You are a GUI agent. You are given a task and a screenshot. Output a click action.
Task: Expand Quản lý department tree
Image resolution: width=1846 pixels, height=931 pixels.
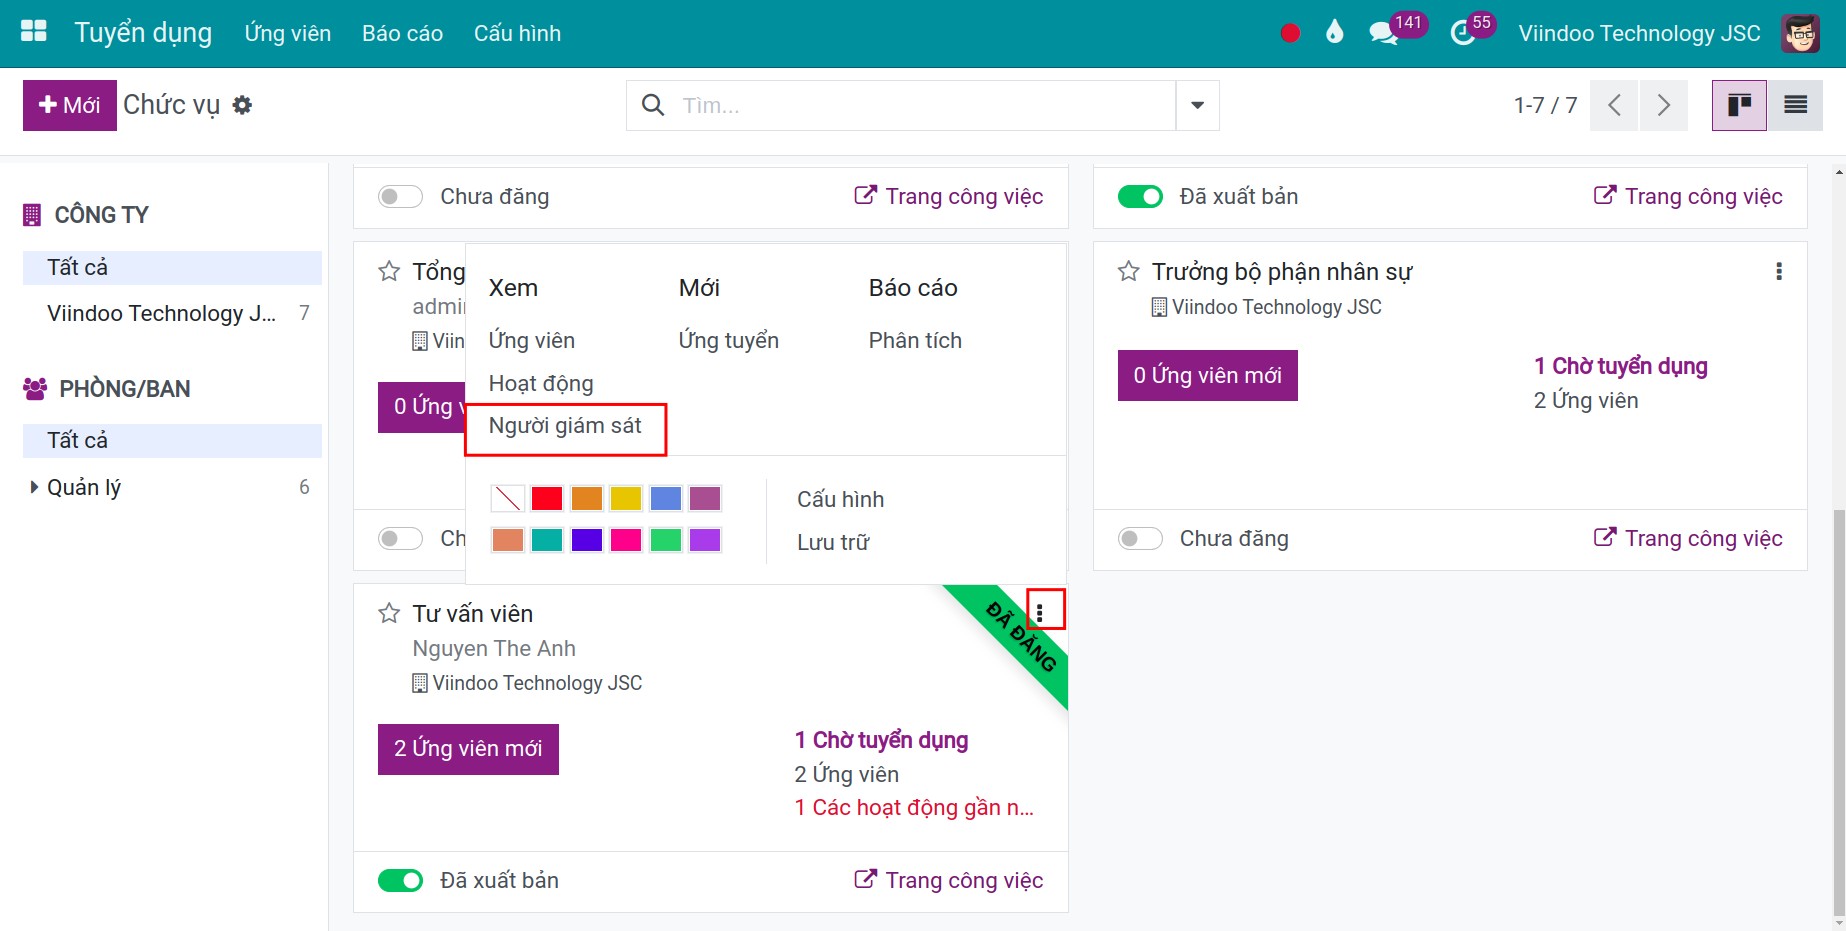click(34, 487)
